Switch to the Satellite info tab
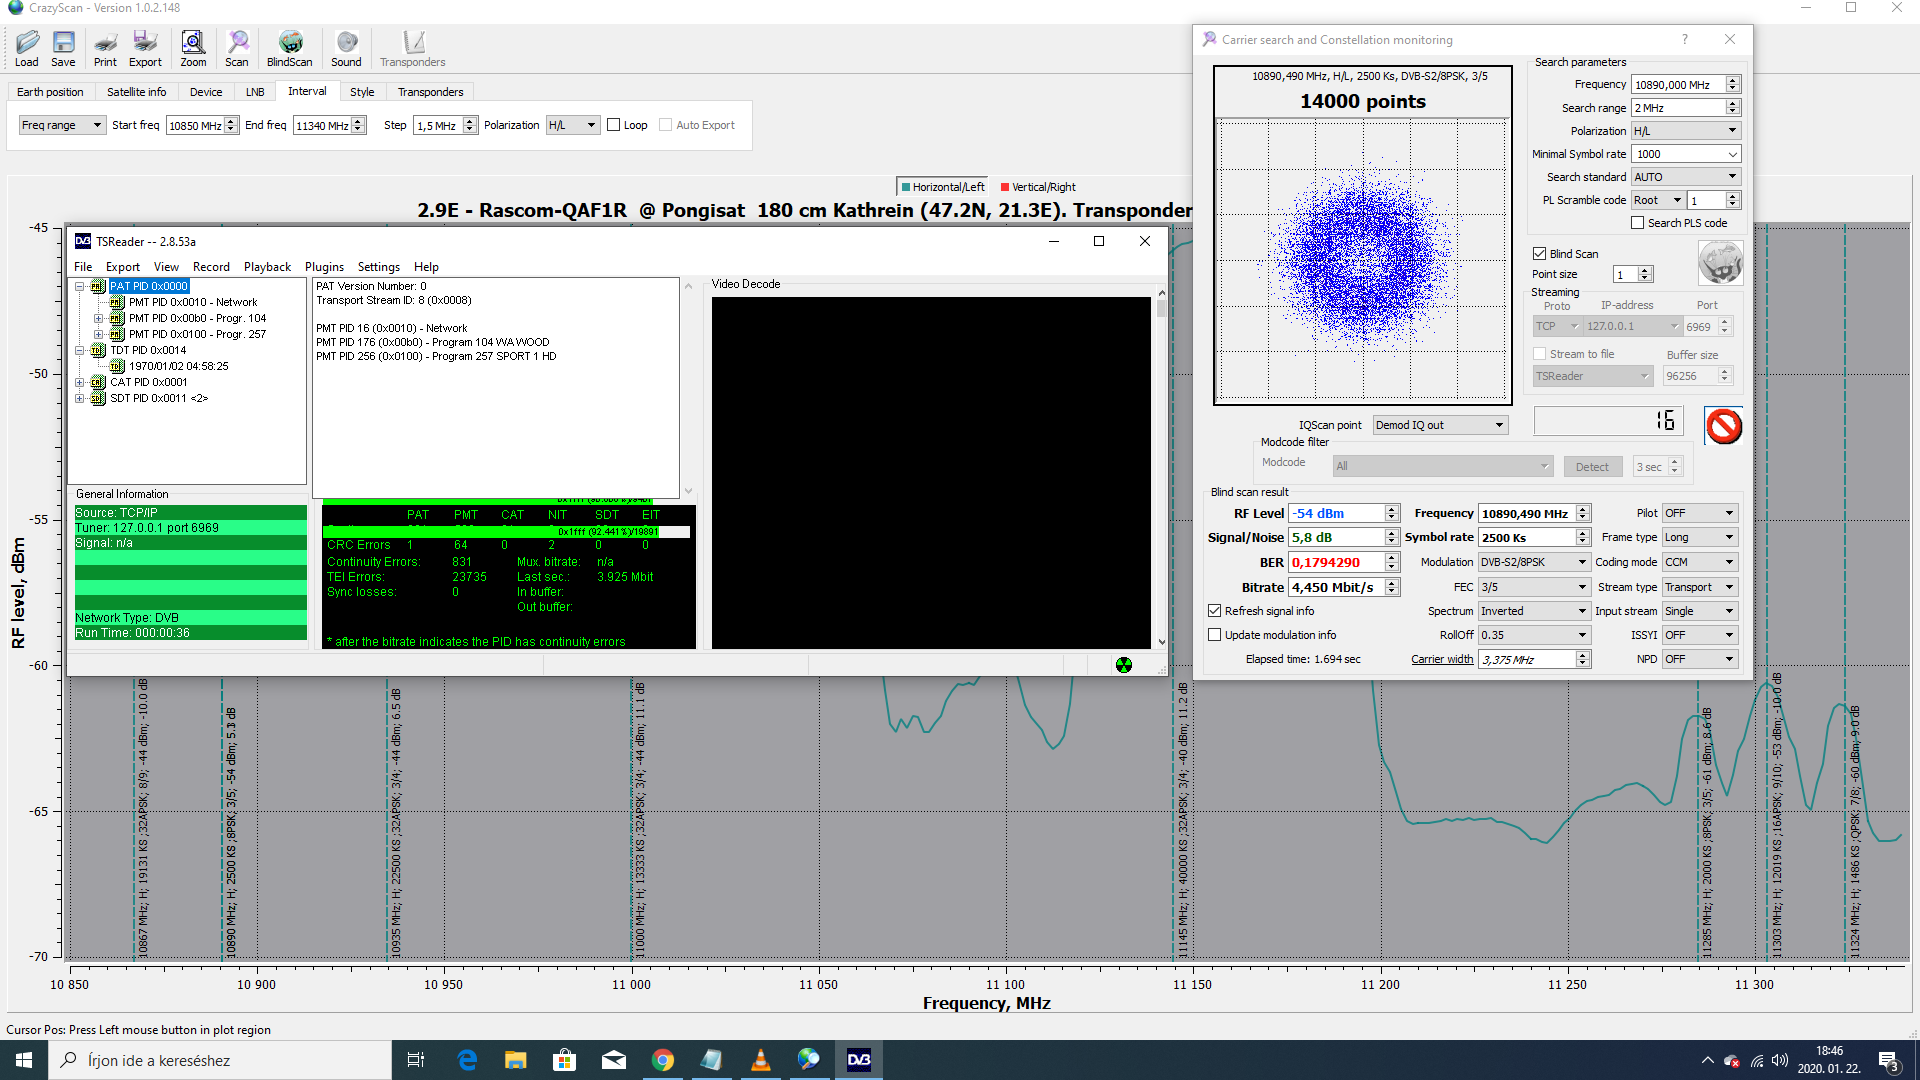 click(x=137, y=92)
